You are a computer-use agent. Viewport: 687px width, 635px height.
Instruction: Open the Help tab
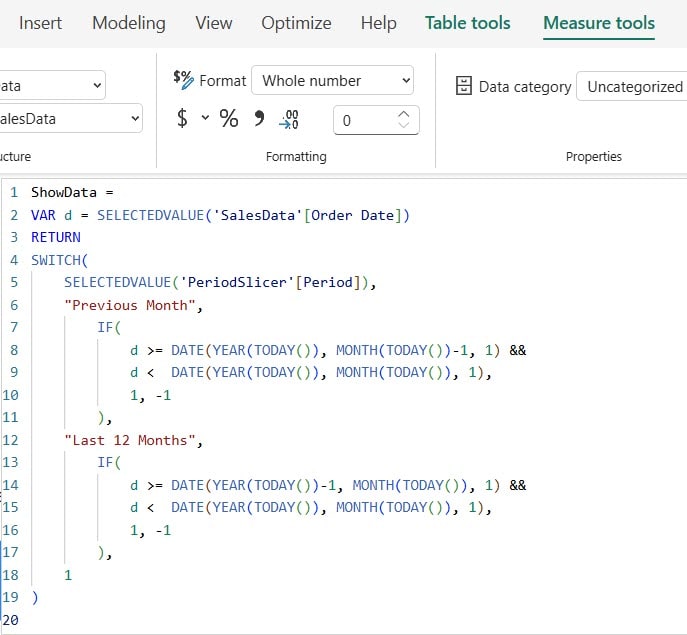pyautogui.click(x=379, y=23)
